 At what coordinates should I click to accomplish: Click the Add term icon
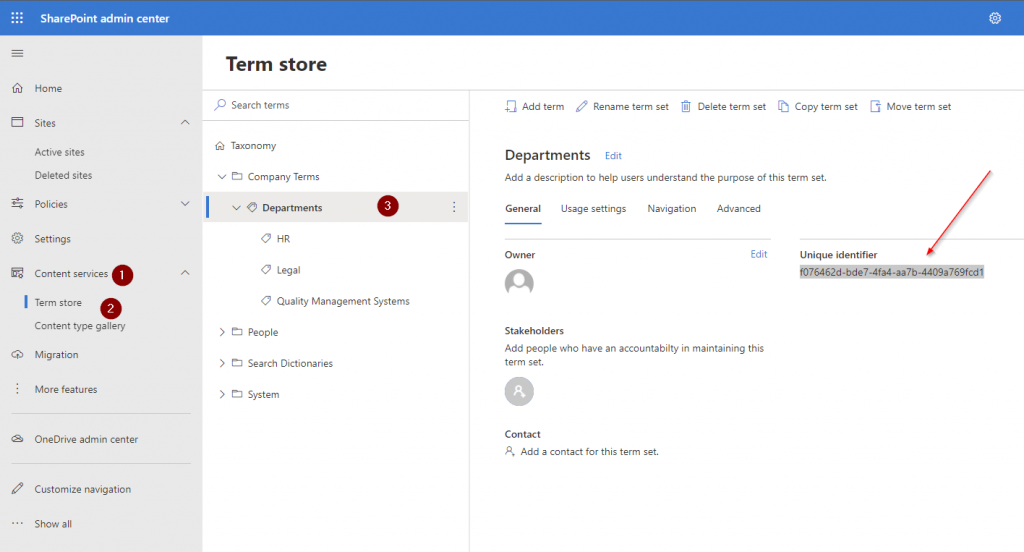(510, 106)
